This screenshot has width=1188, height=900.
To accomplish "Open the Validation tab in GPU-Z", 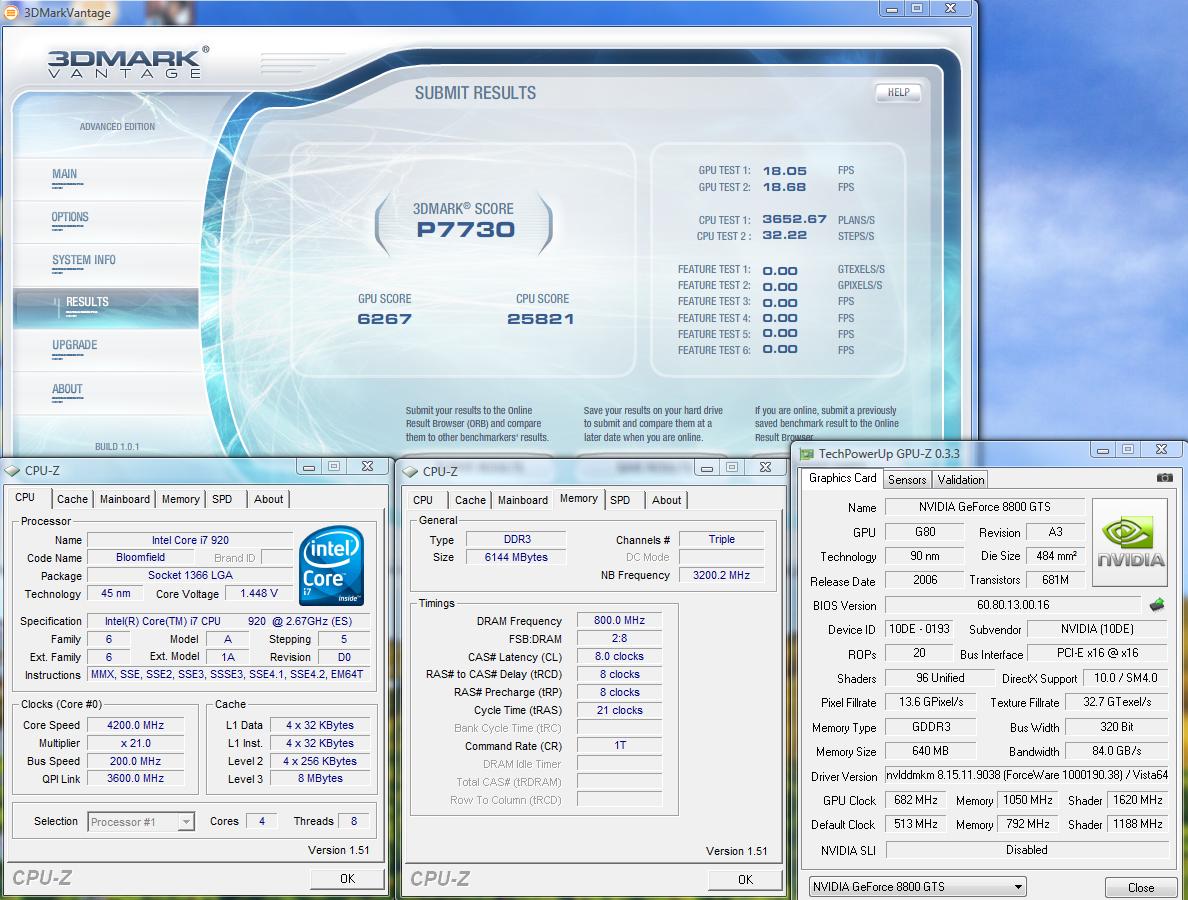I will click(x=960, y=480).
